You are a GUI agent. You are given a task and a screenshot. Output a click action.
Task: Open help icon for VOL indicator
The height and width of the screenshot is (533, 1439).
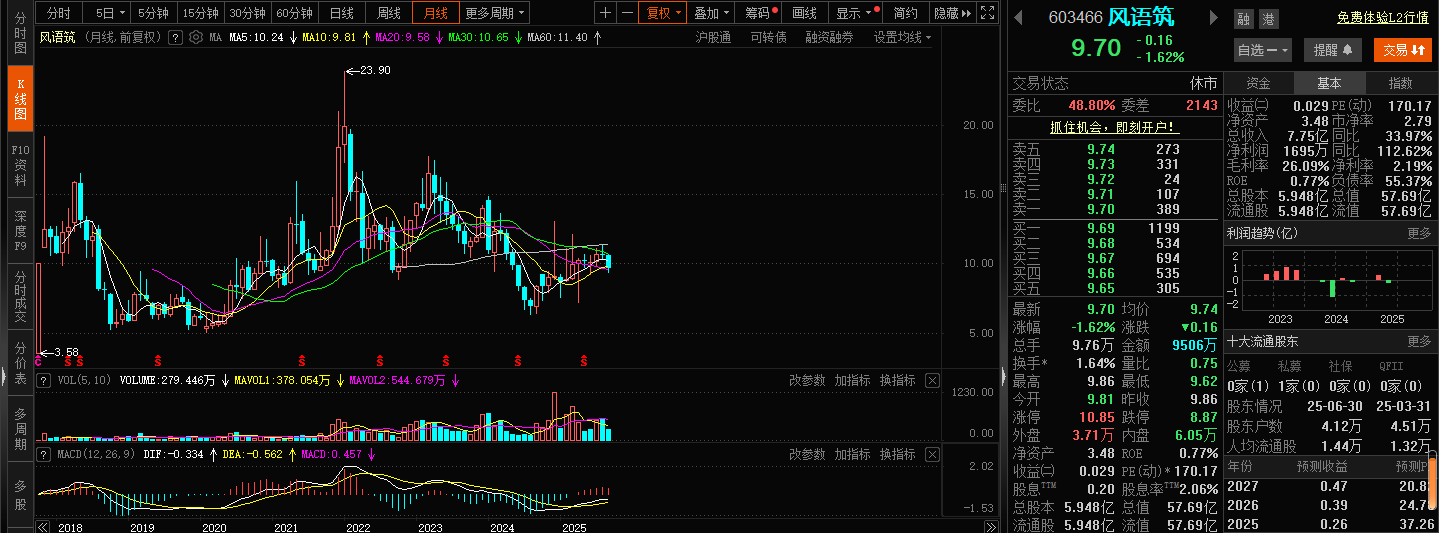click(x=43, y=380)
